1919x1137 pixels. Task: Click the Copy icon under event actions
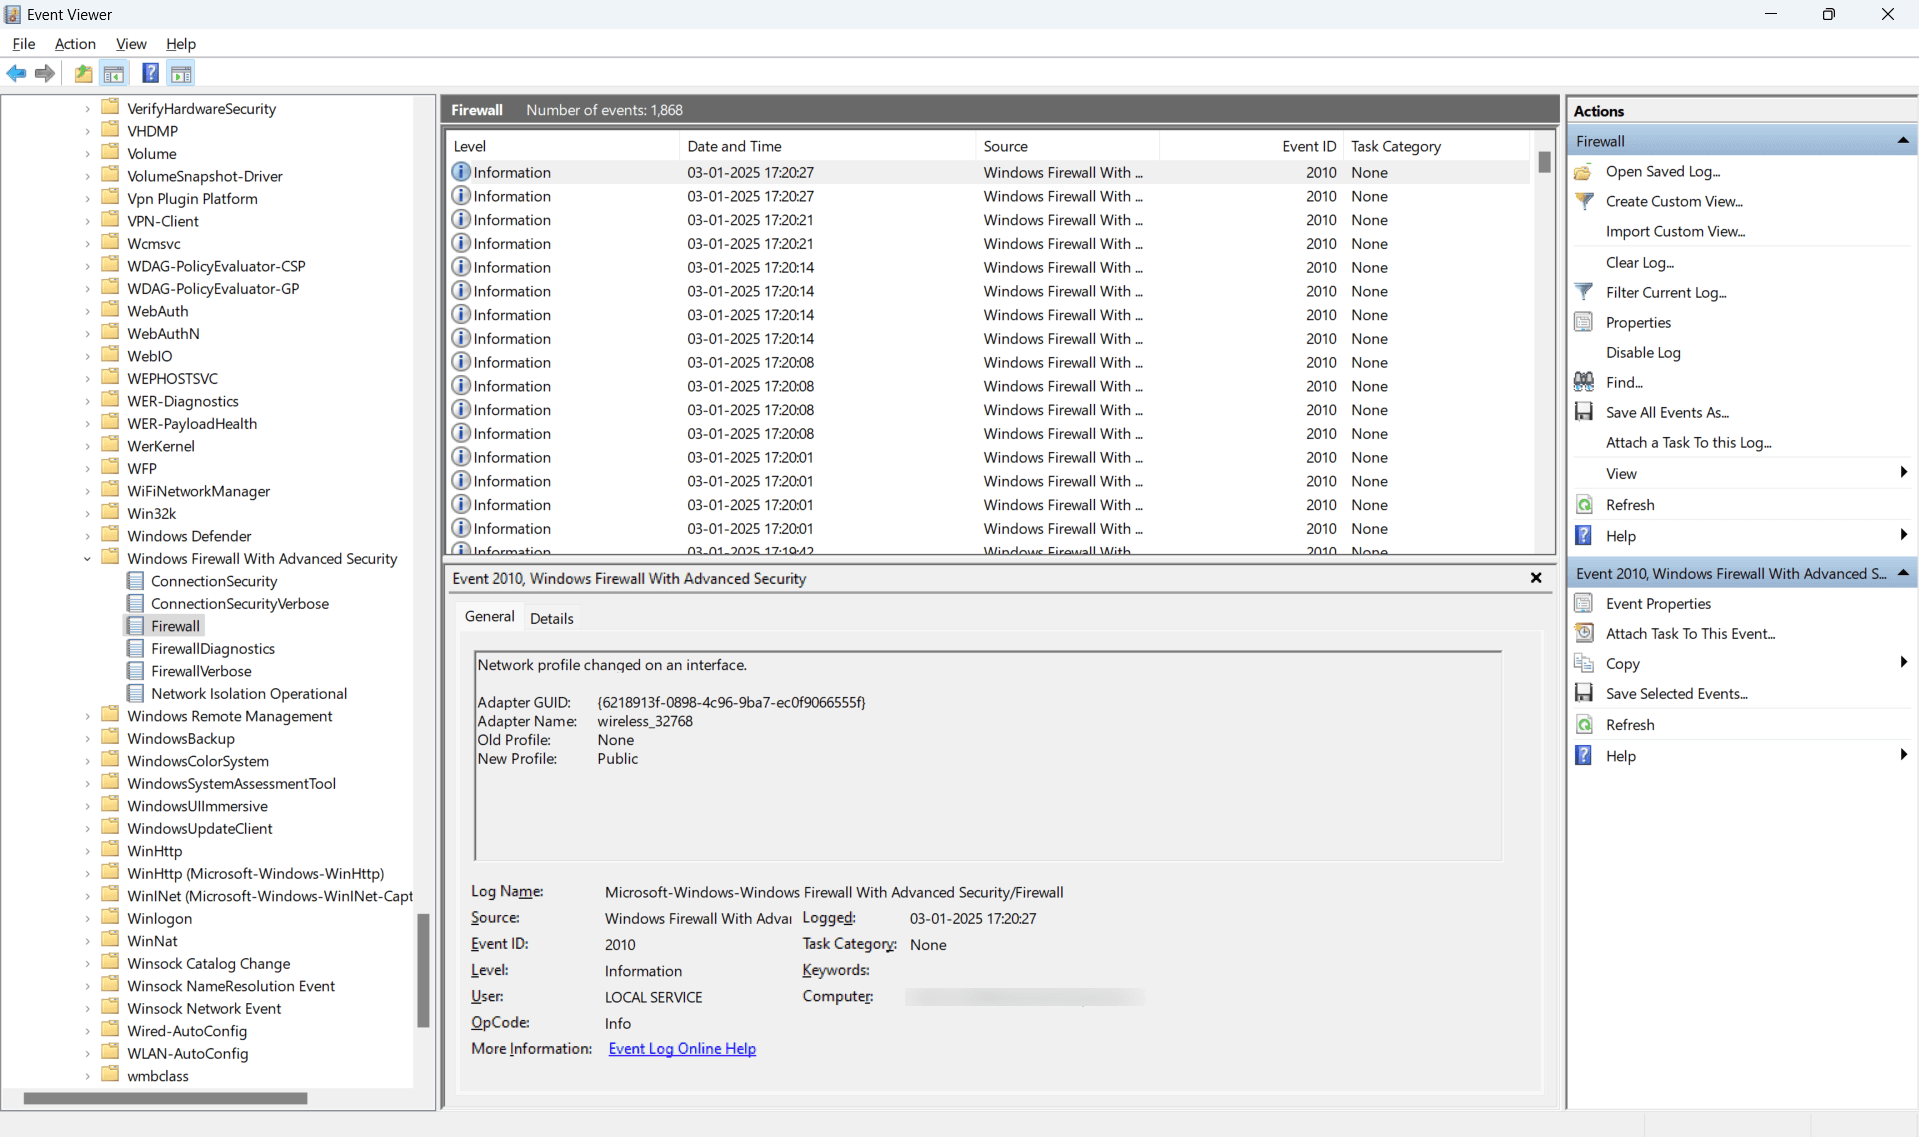(x=1585, y=663)
